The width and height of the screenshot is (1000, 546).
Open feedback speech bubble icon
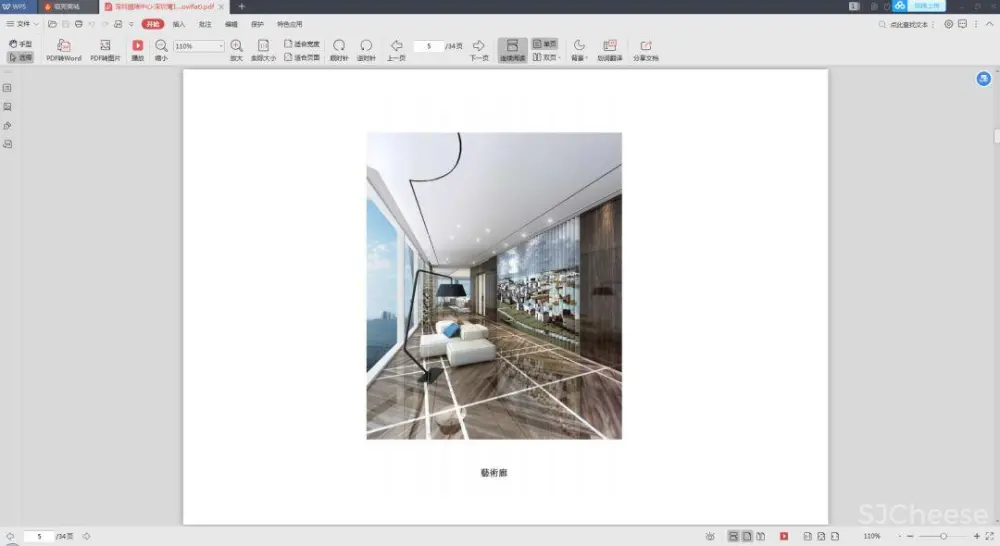962,24
